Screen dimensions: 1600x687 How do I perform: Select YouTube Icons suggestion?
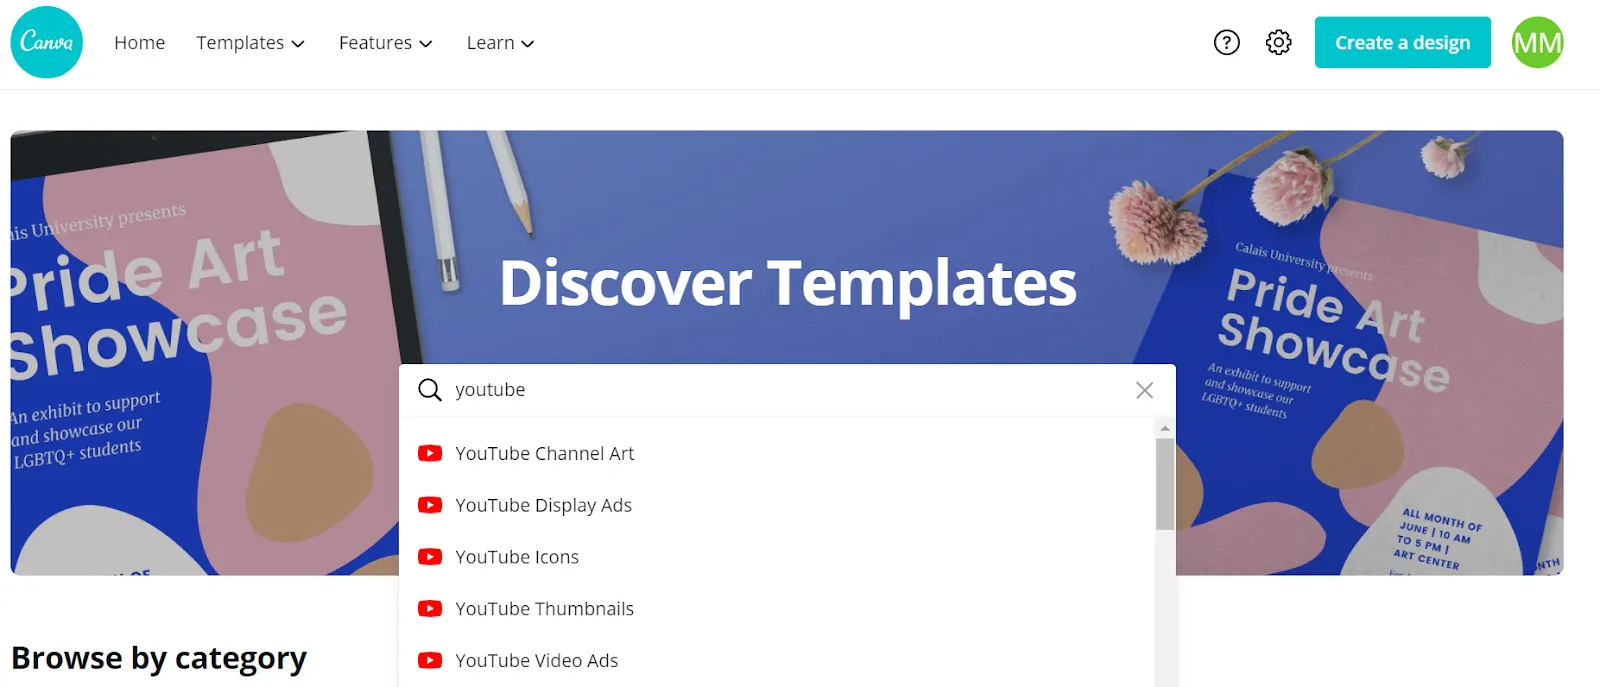tap(776, 557)
